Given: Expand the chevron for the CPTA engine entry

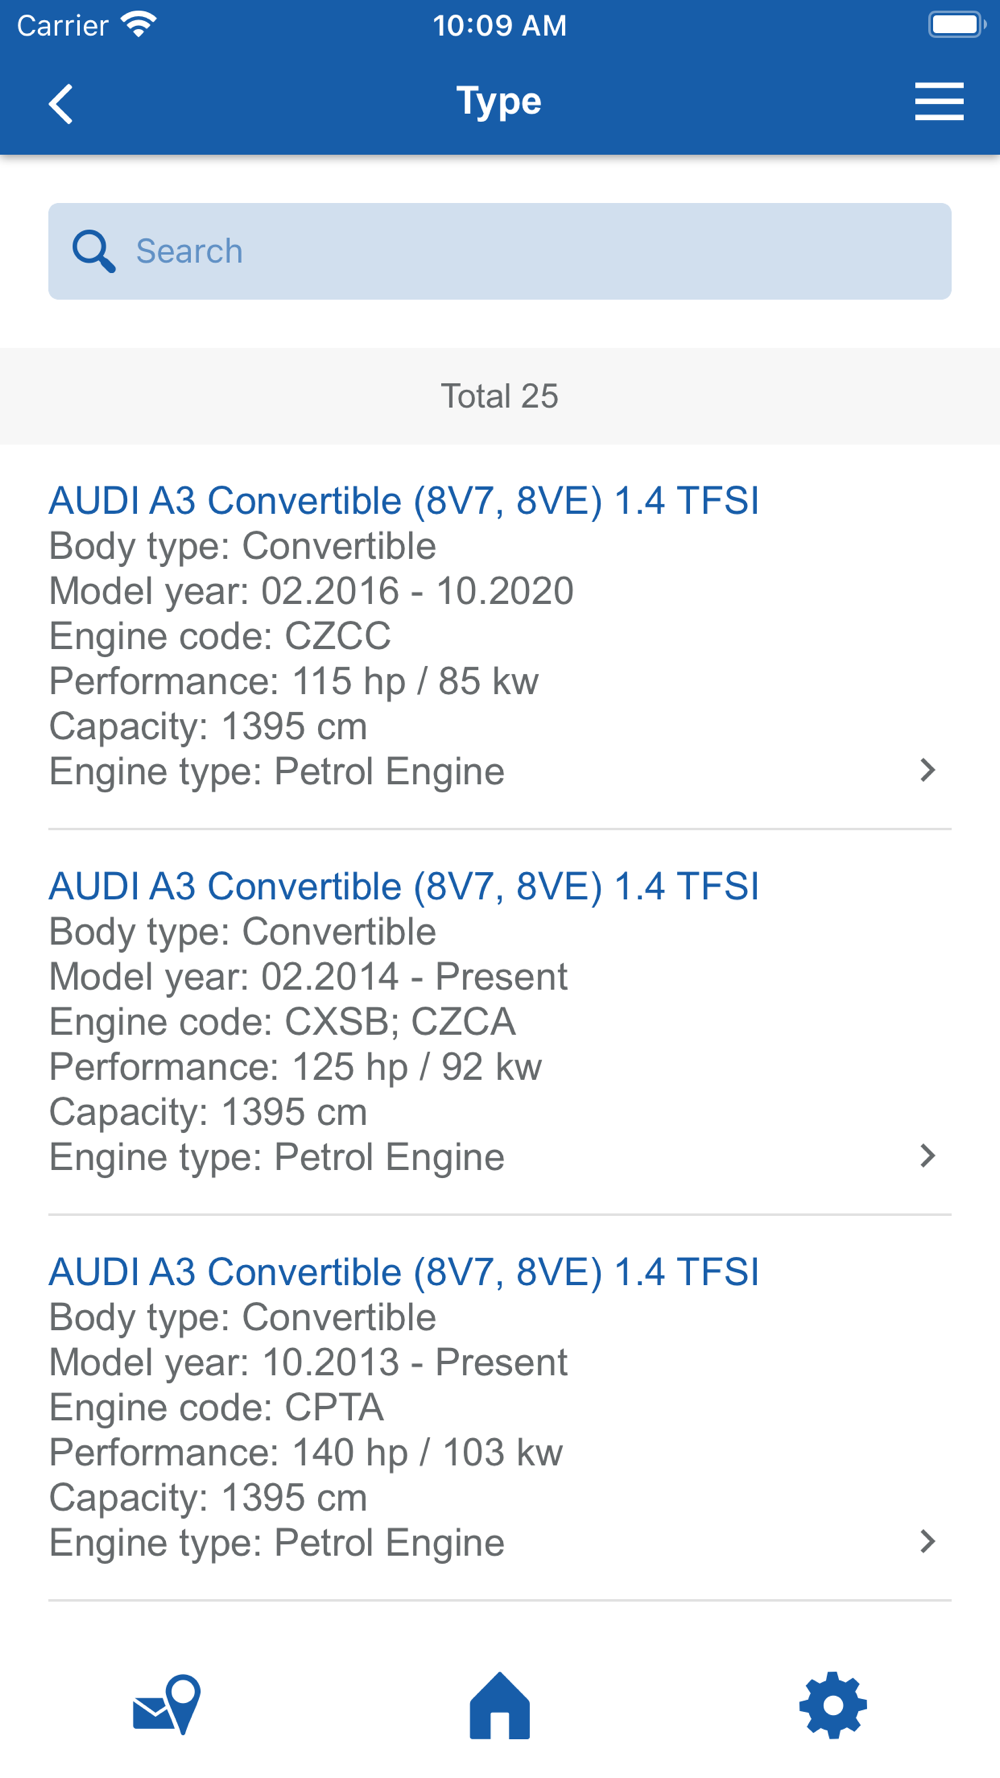Looking at the screenshot, I should (927, 1541).
